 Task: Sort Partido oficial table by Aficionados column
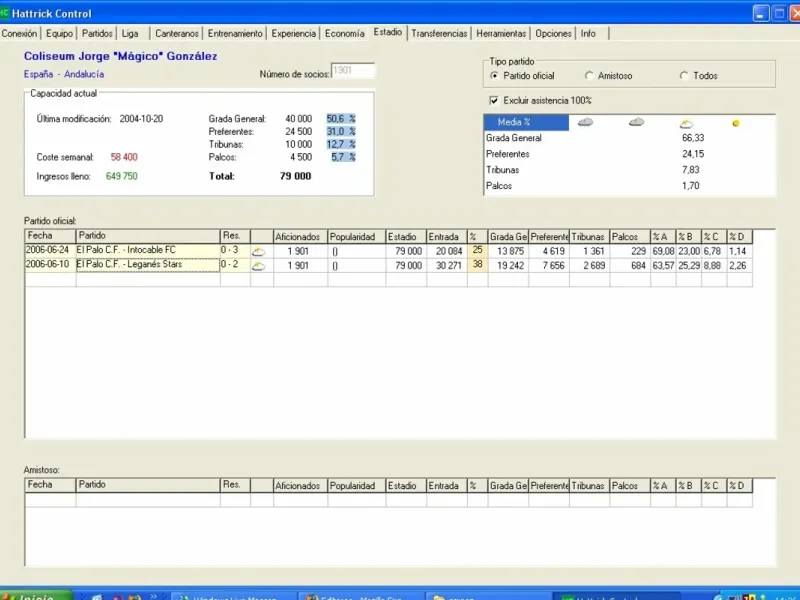coord(301,237)
